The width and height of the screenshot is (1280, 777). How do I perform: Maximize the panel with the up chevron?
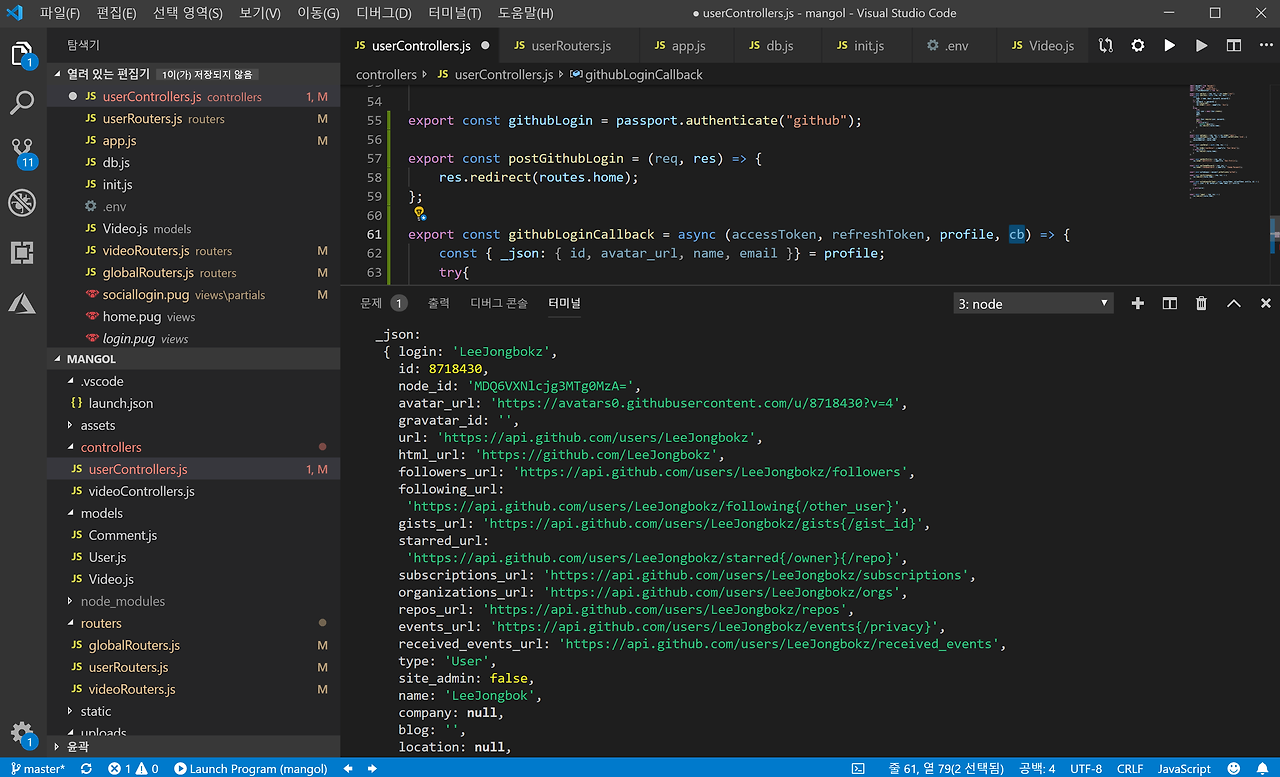pyautogui.click(x=1234, y=303)
